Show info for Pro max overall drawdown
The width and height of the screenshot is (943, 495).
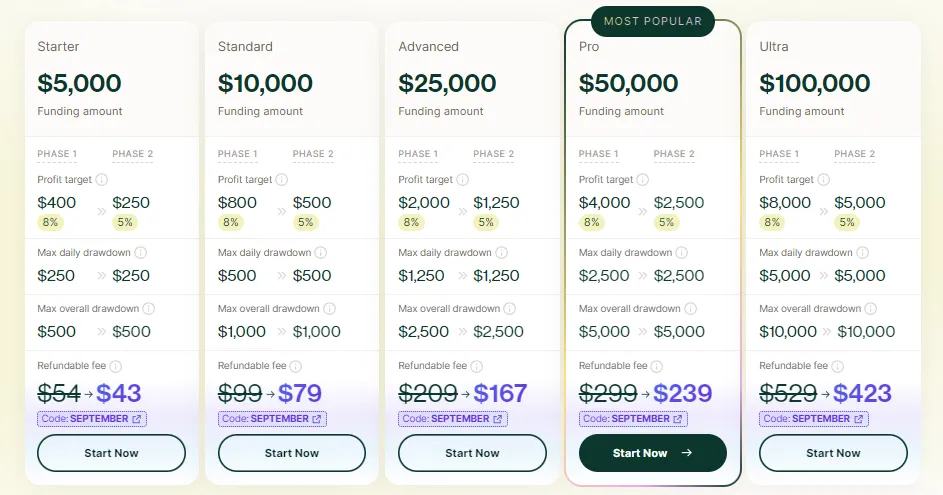click(691, 309)
